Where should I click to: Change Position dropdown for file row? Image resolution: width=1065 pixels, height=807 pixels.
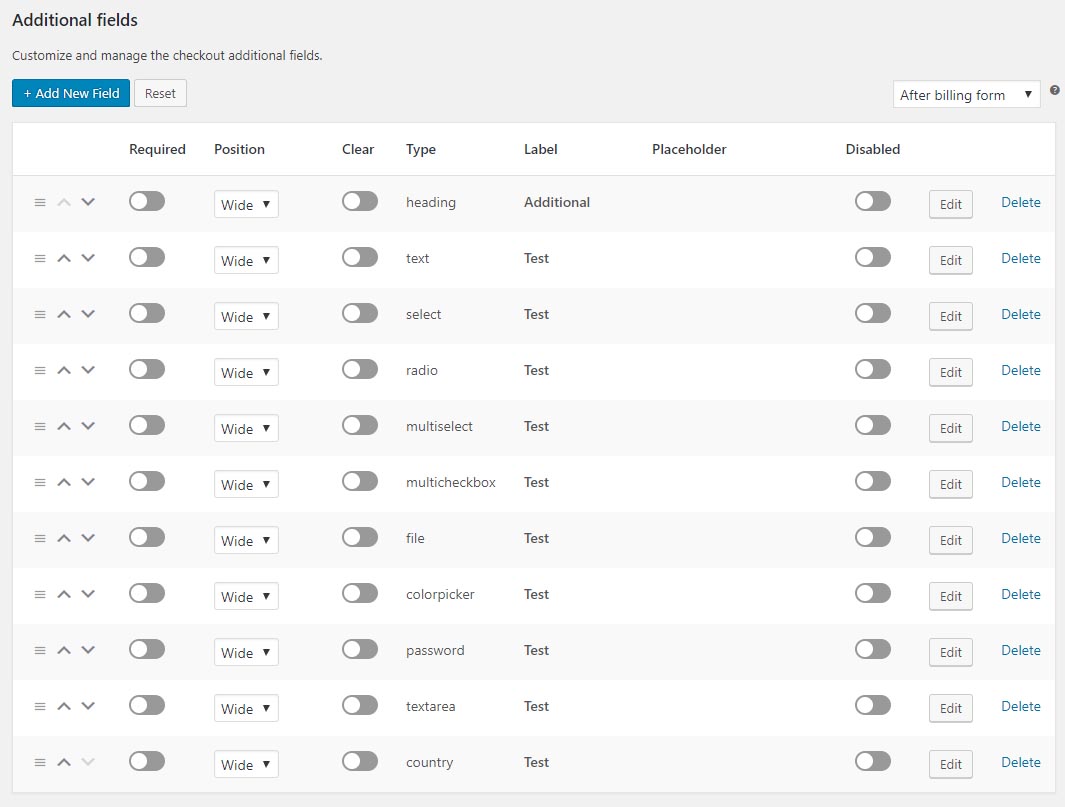[246, 540]
